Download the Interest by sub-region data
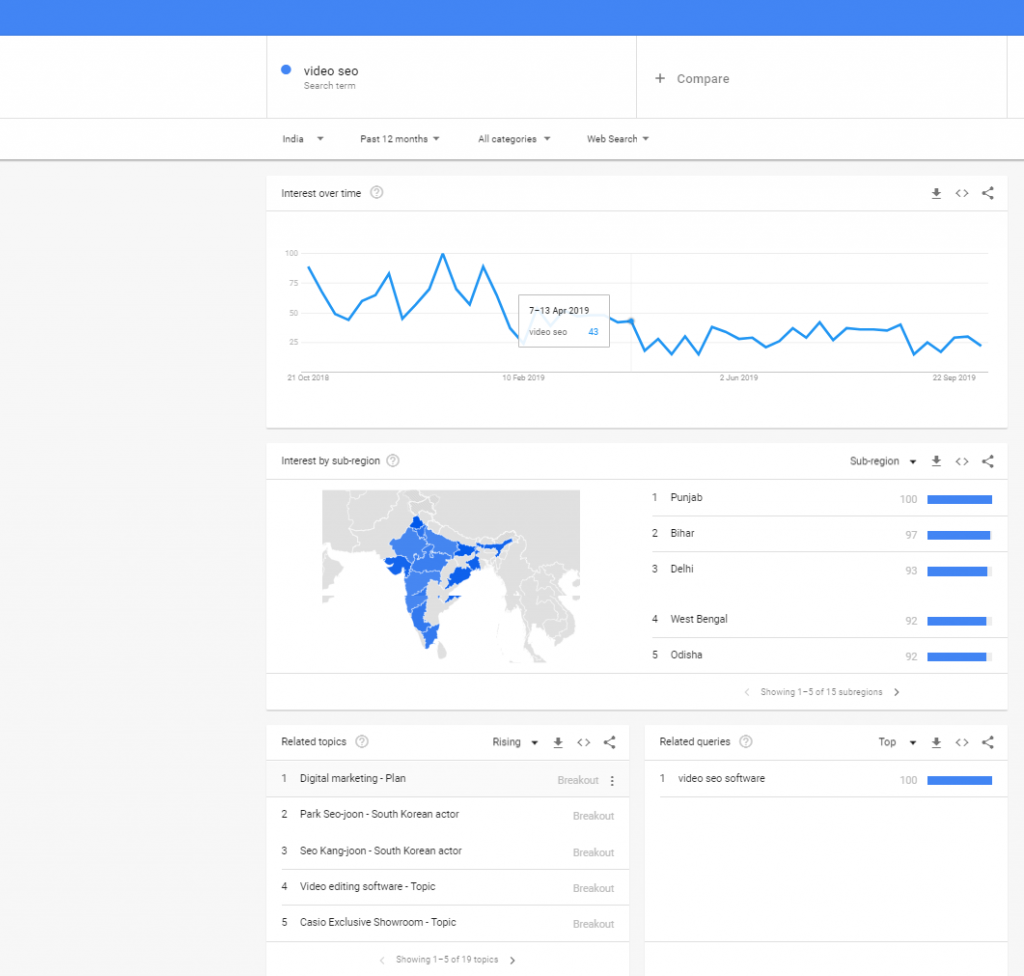Viewport: 1024px width, 976px height. point(936,461)
